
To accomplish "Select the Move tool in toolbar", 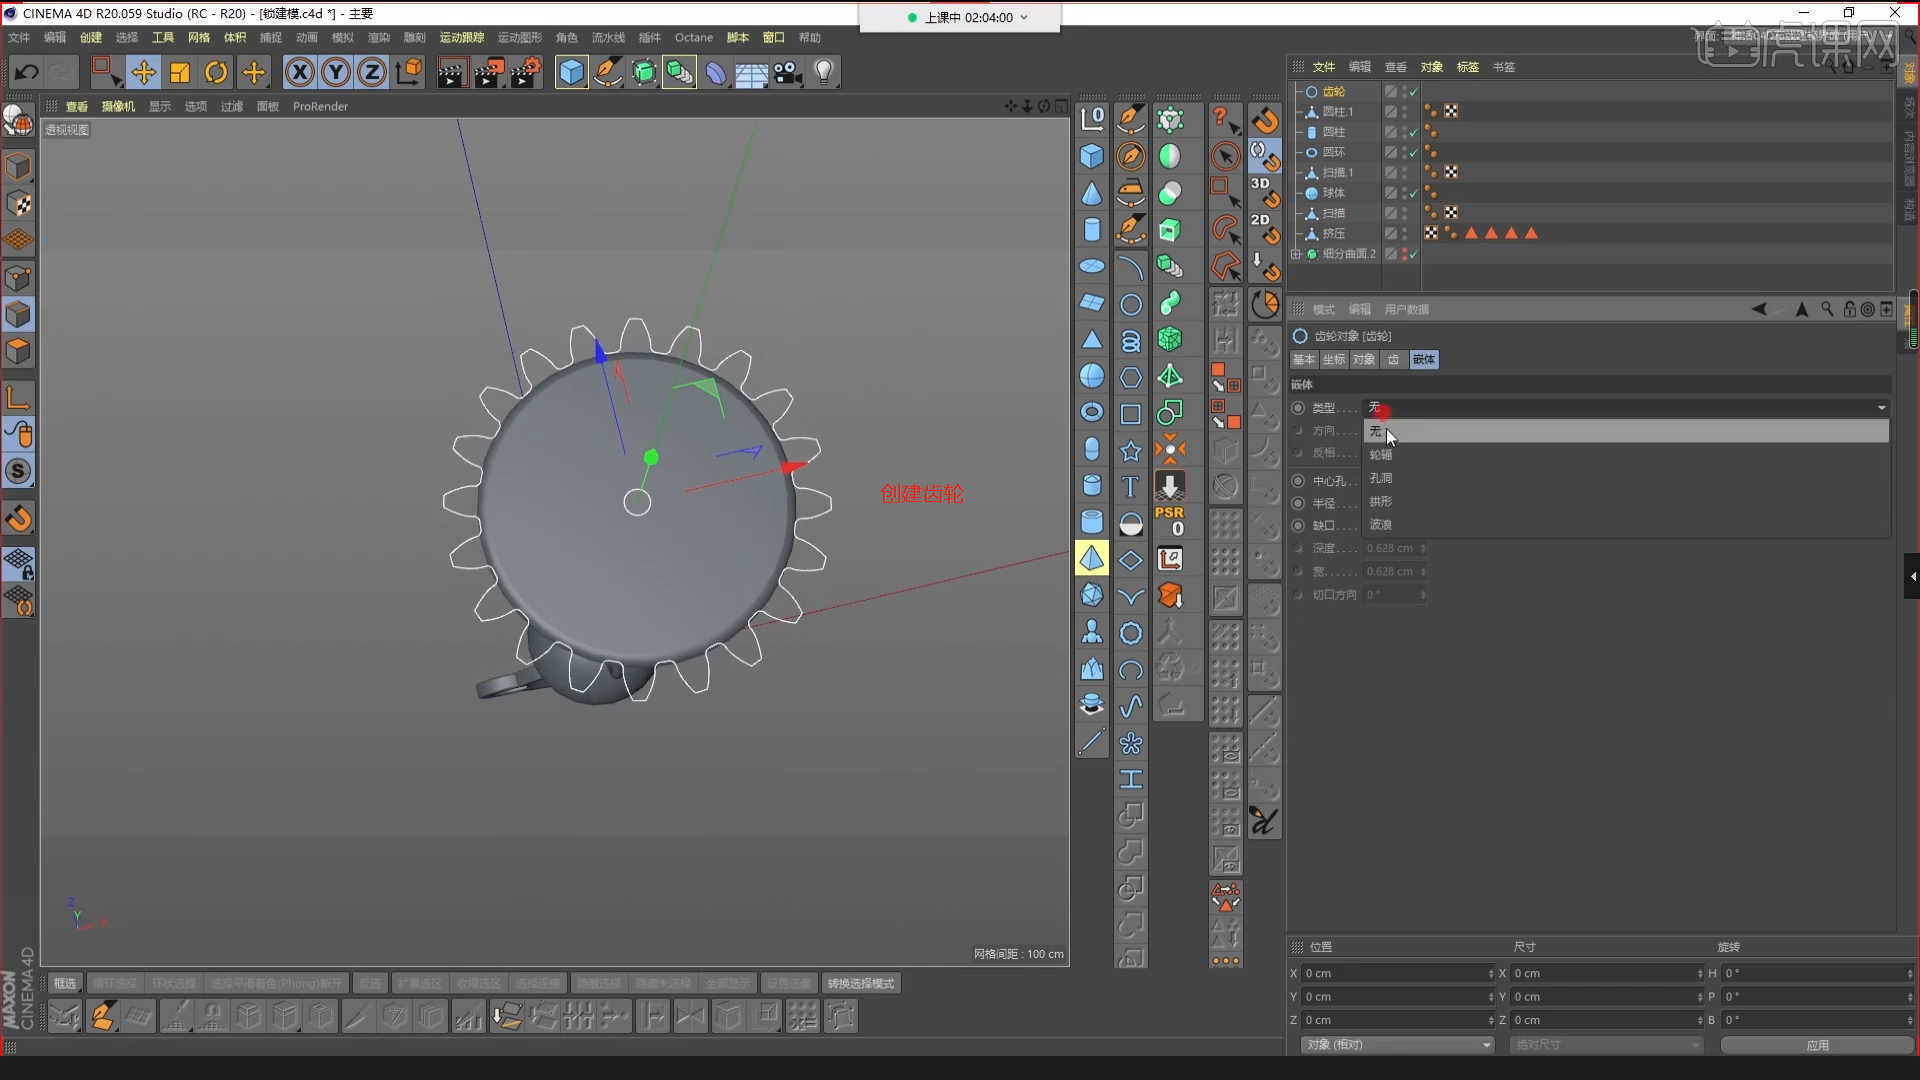I will tap(143, 72).
